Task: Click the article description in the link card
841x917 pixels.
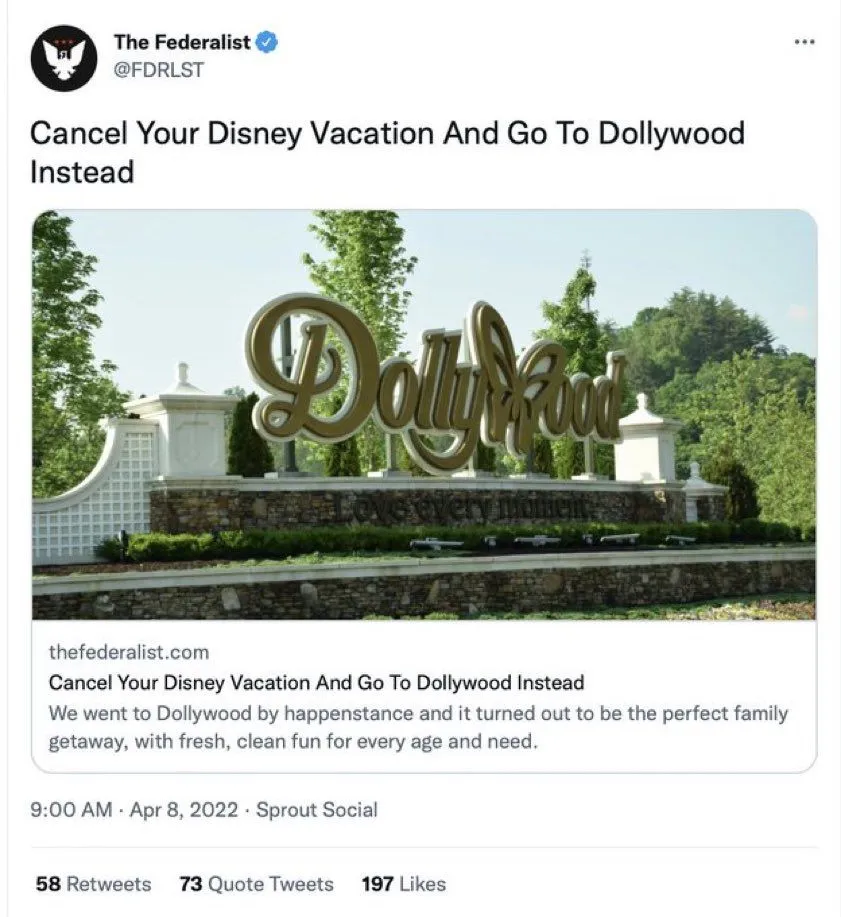Action: point(418,728)
